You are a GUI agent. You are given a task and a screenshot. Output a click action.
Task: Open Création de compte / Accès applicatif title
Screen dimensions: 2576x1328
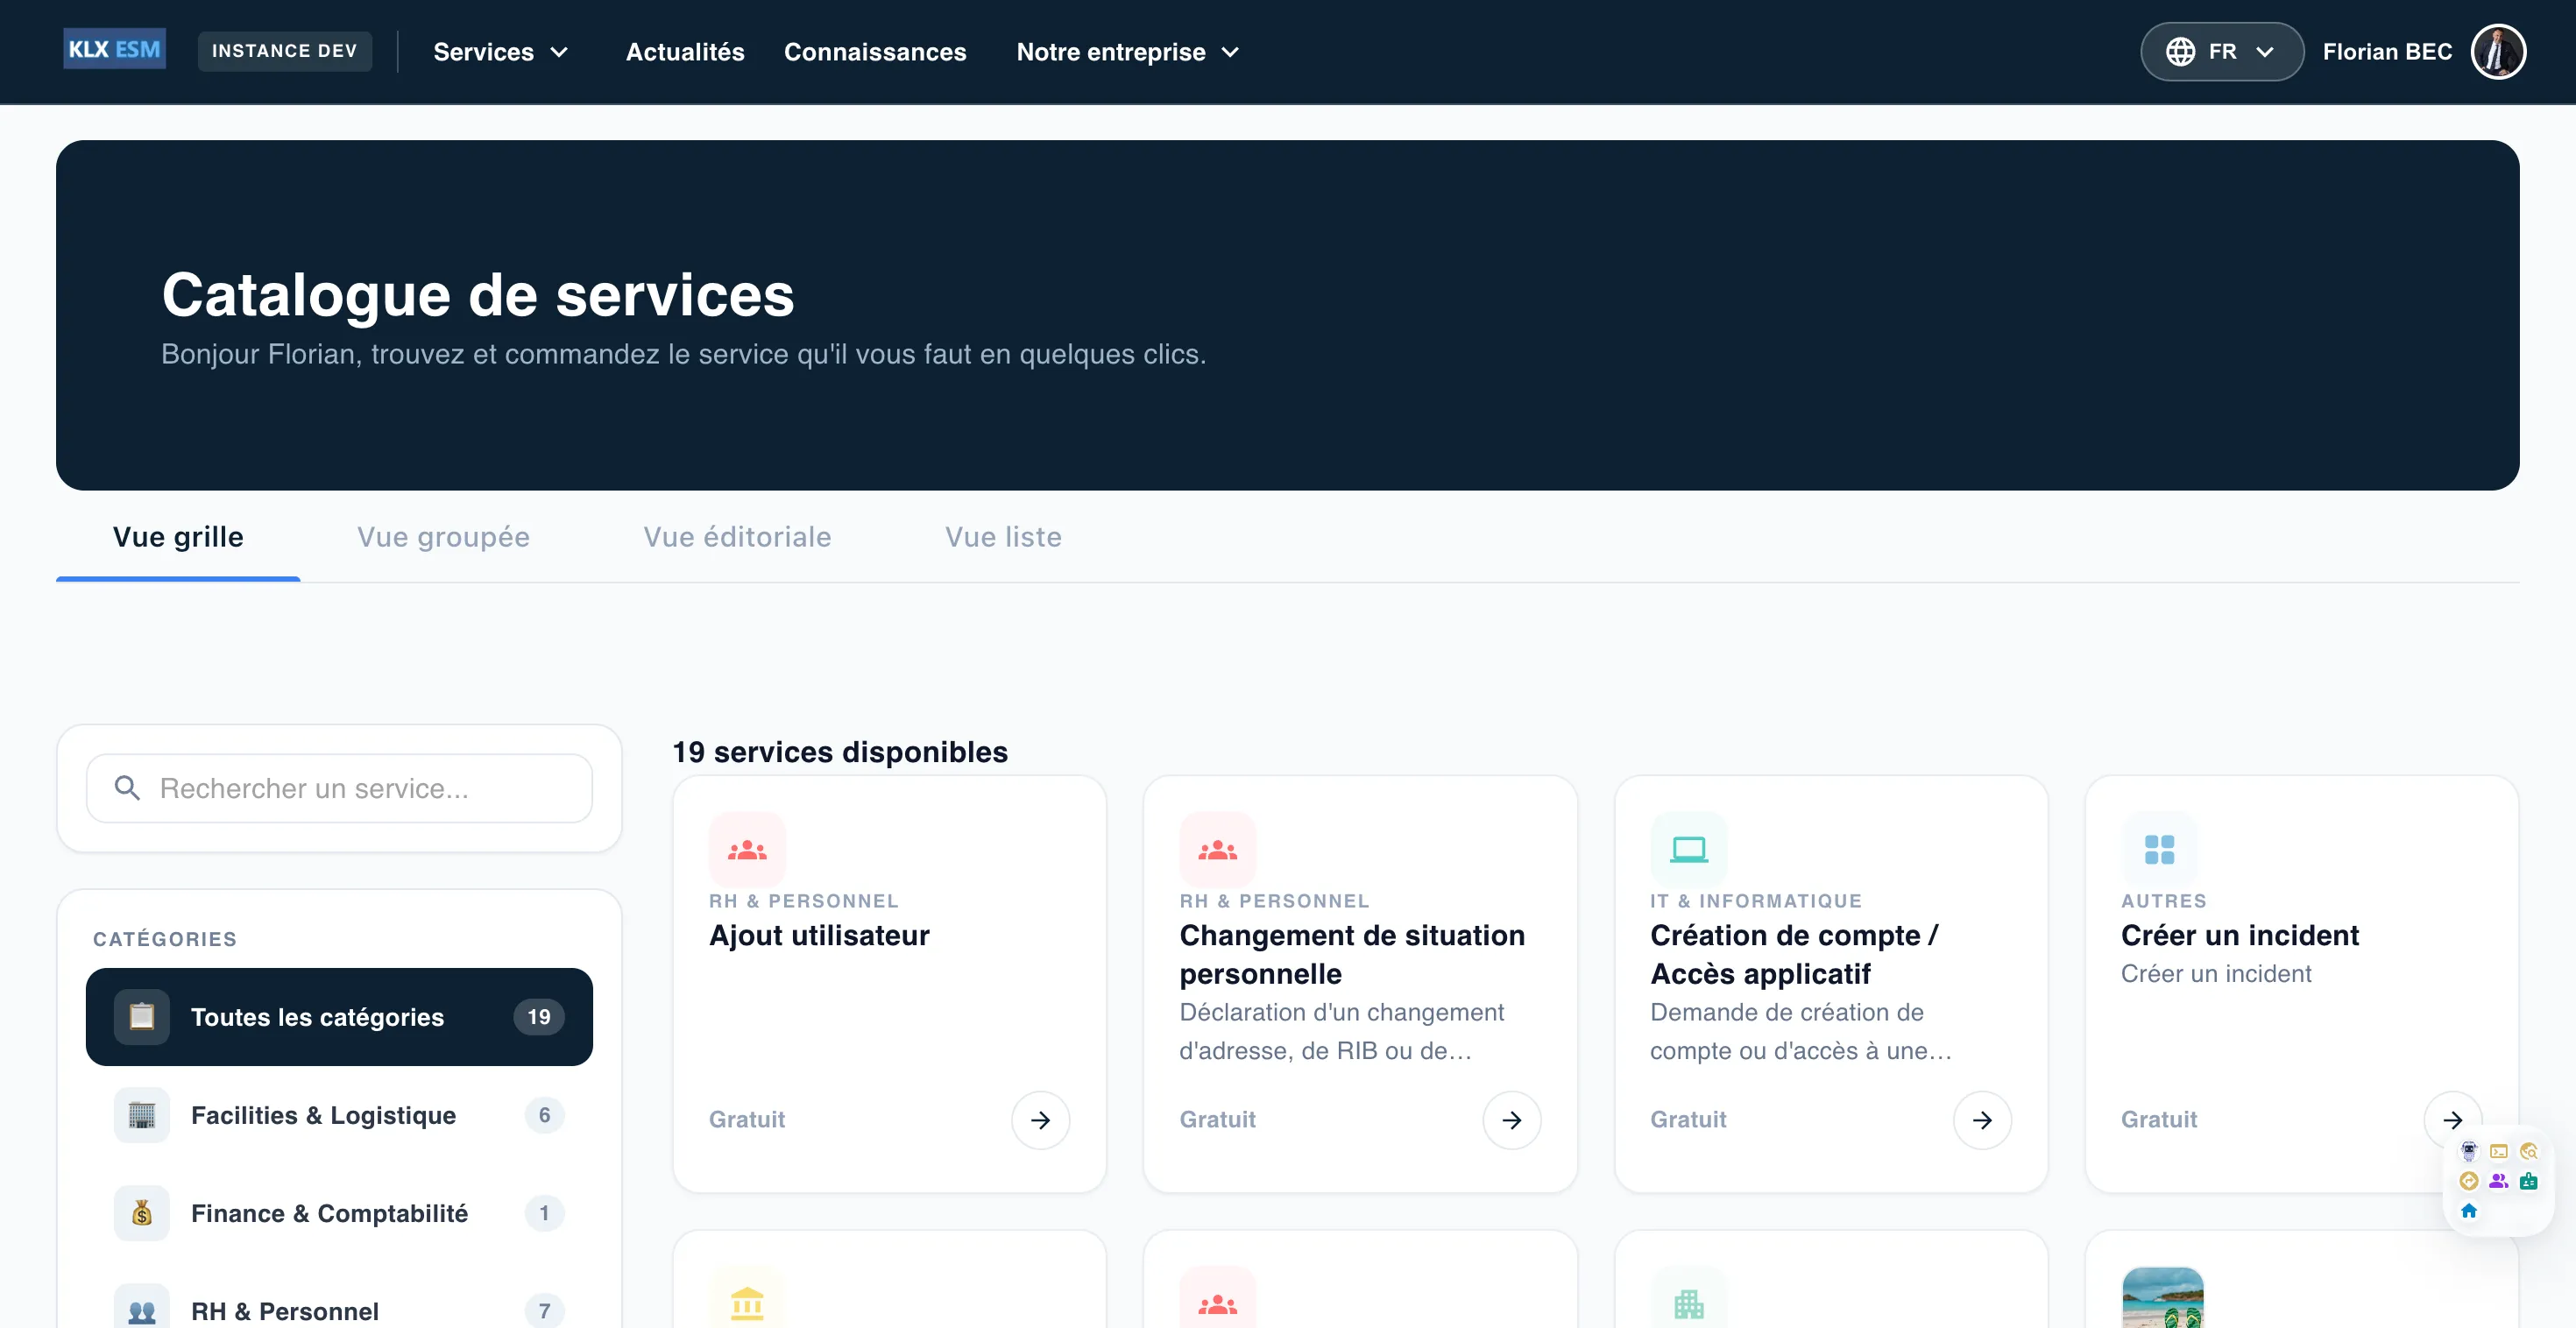[1794, 954]
